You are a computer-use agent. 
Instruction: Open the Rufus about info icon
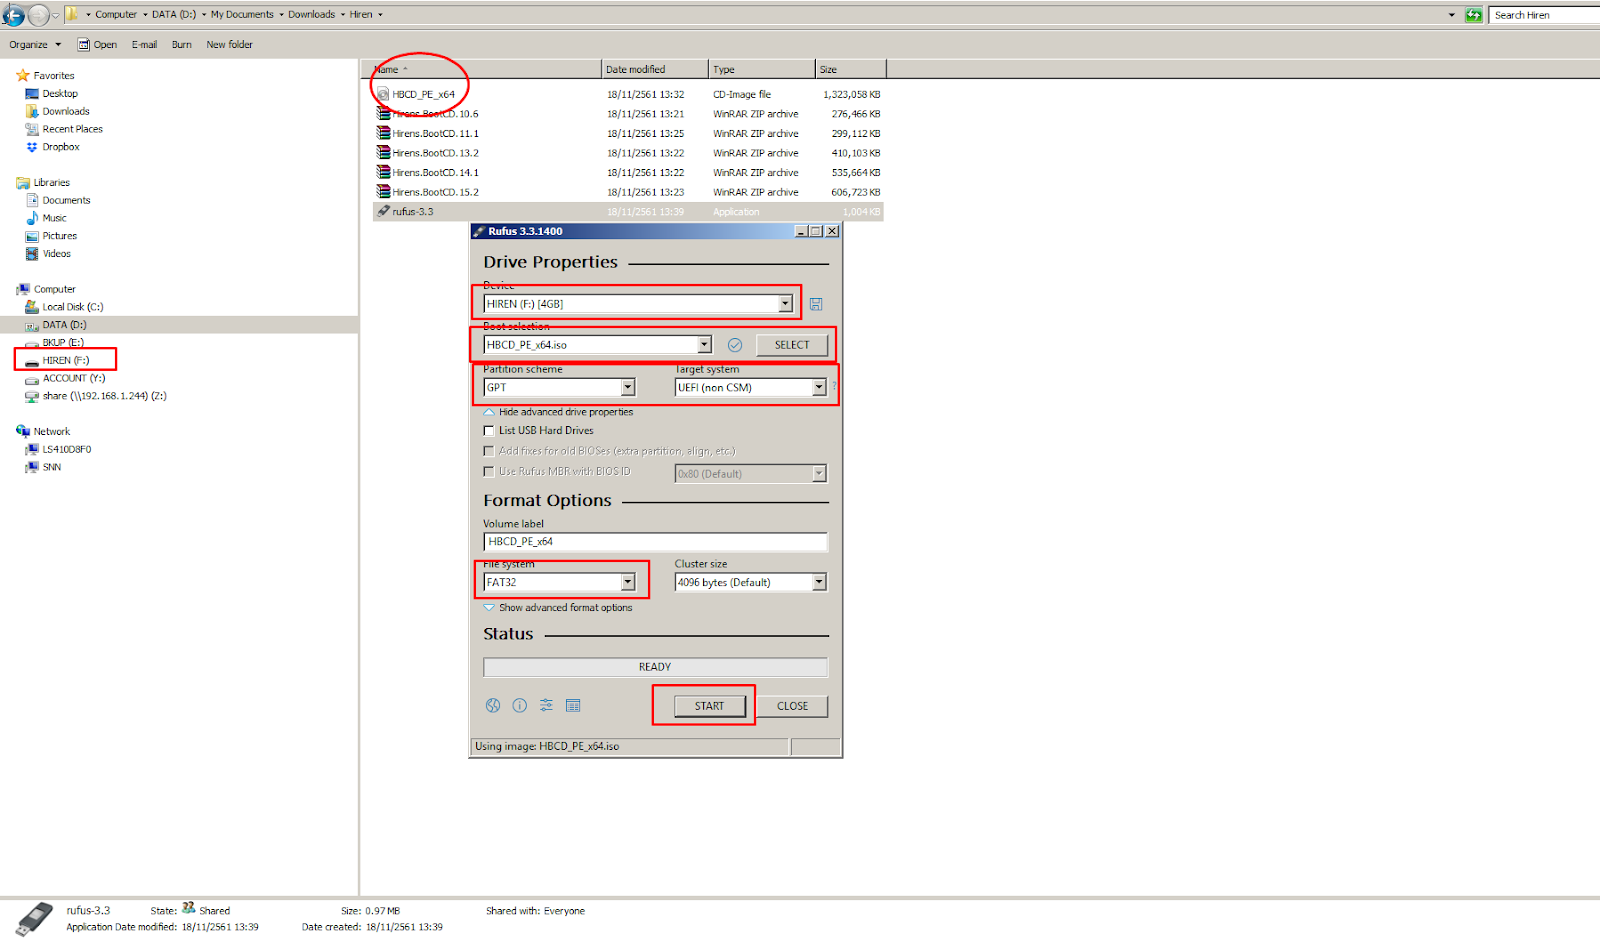coord(520,706)
